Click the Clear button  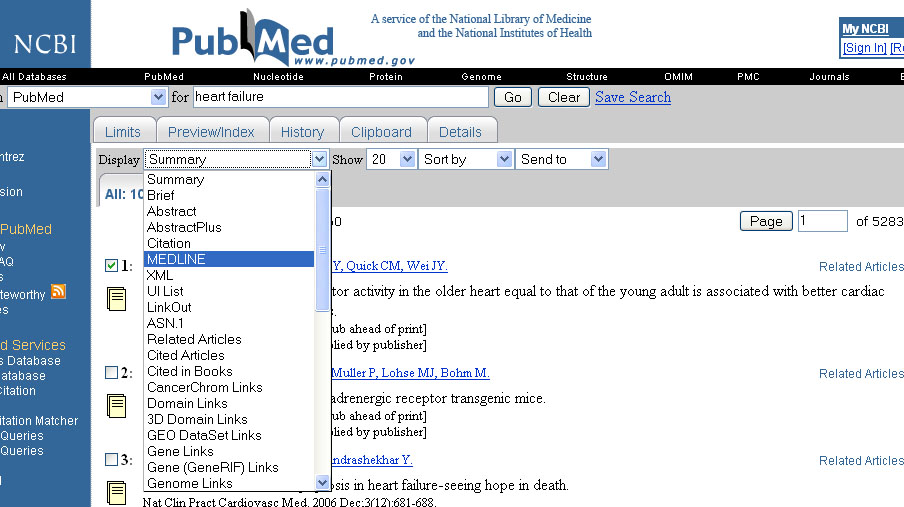564,97
